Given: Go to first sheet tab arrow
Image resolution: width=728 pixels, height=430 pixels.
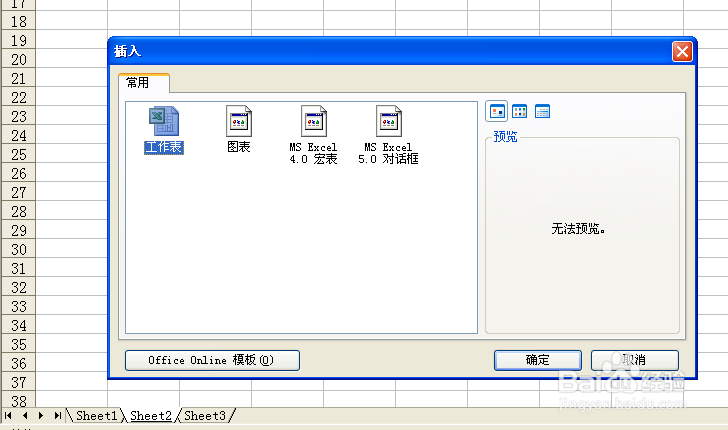Looking at the screenshot, I should point(8,416).
